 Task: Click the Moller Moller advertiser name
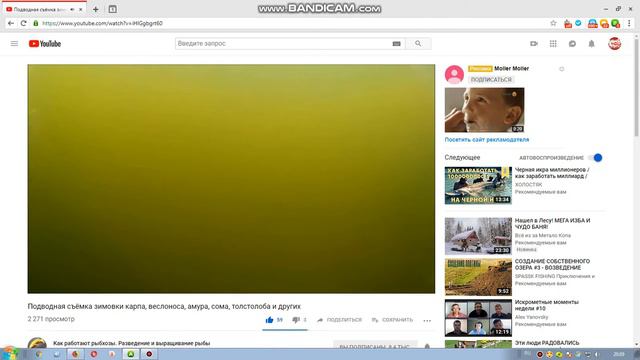click(511, 69)
